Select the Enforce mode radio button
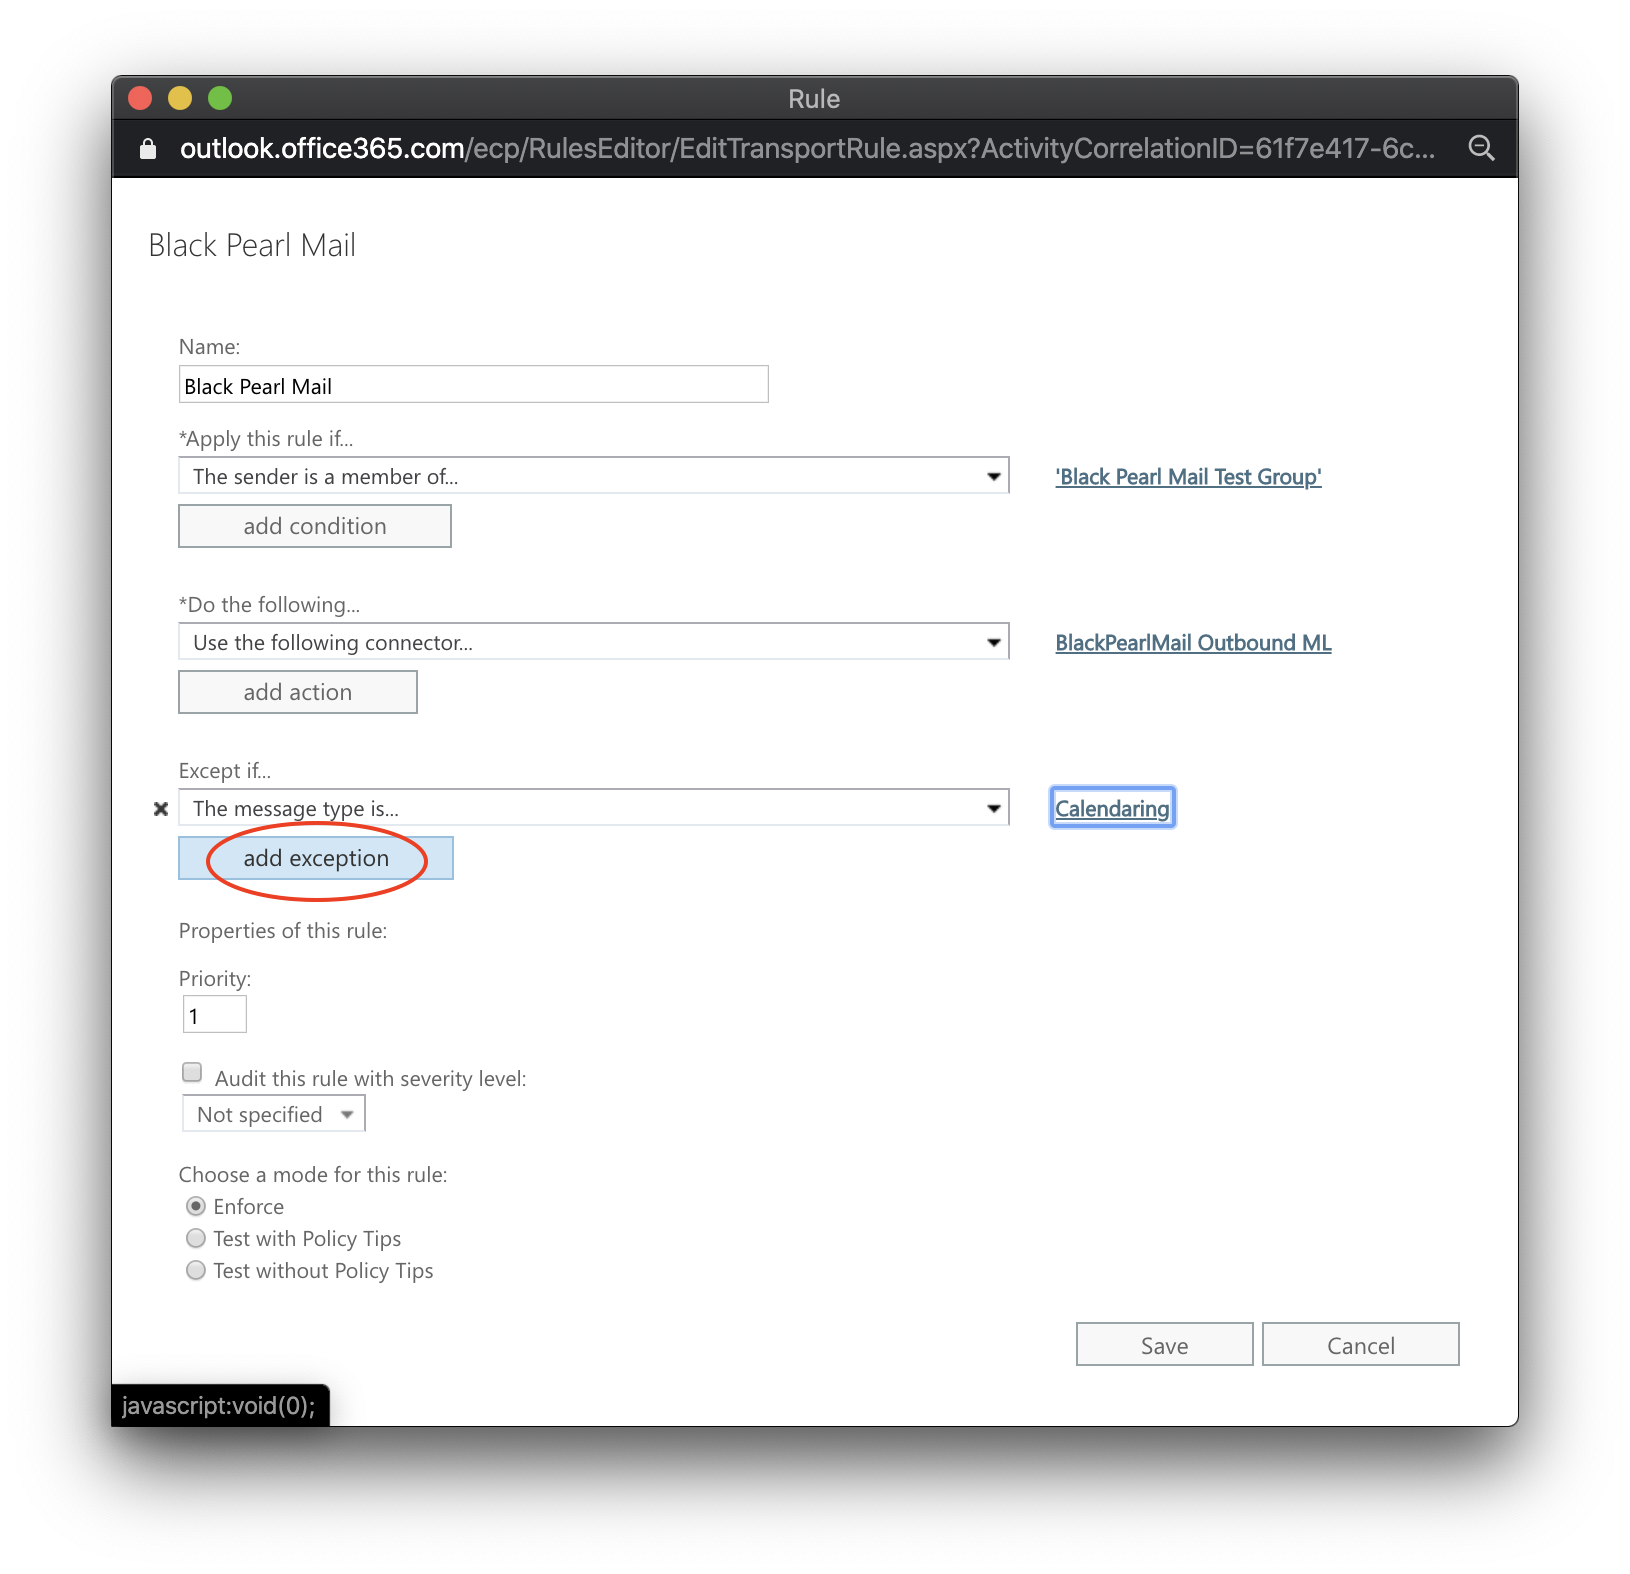 tap(196, 1207)
